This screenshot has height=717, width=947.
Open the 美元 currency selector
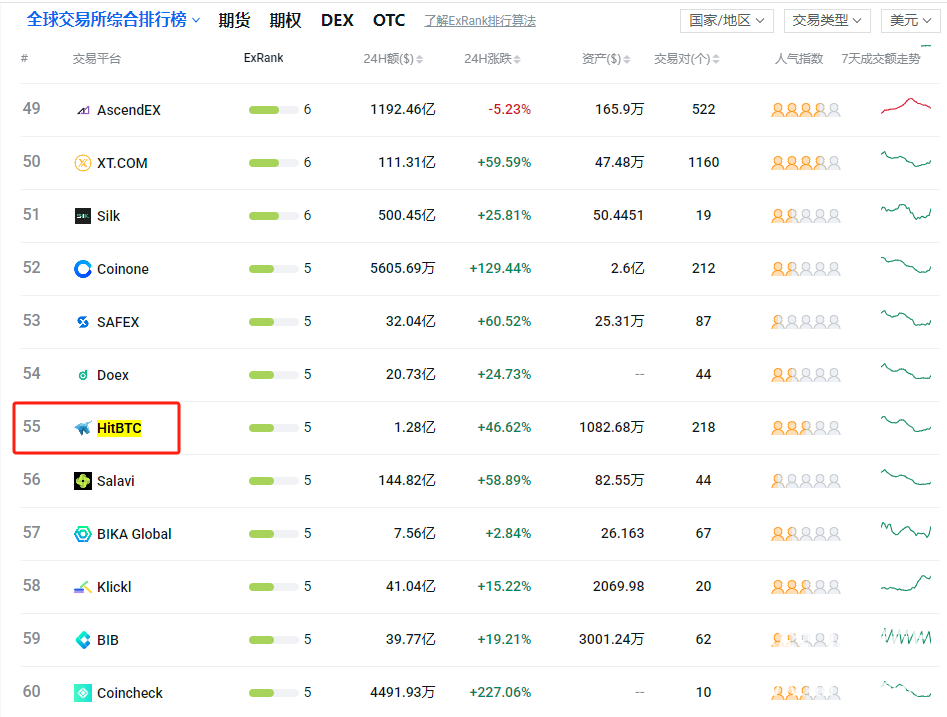point(909,20)
